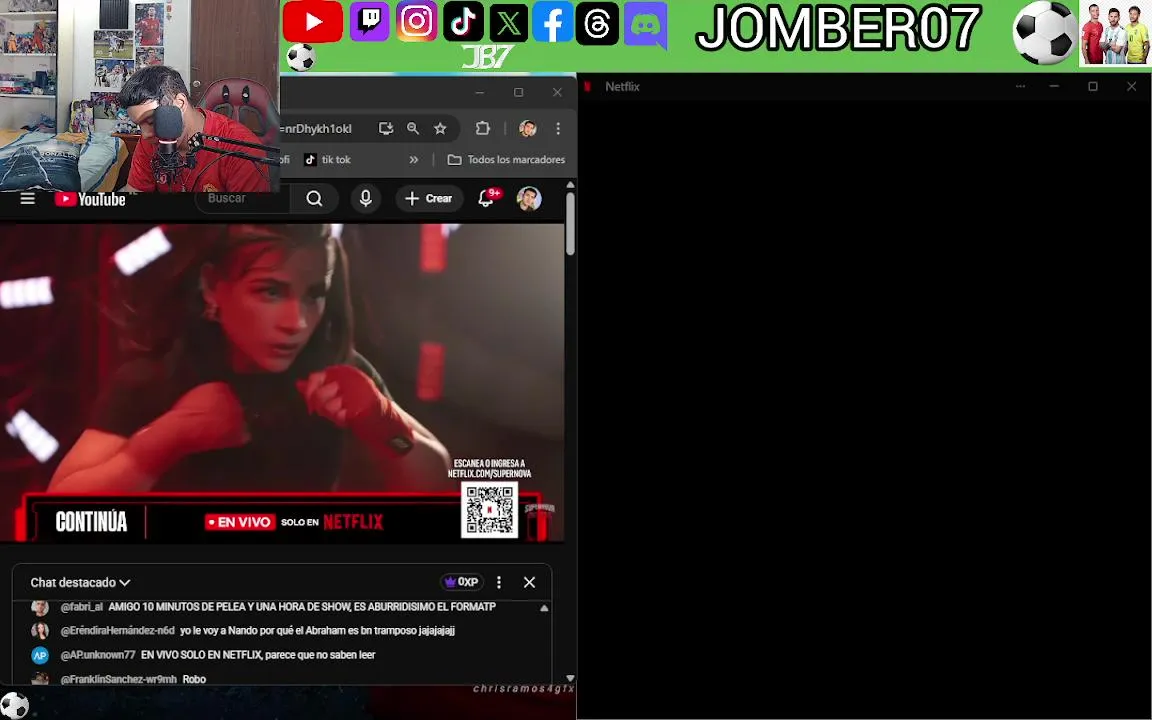Click the TikTok icon in the banner
The image size is (1152, 720).
463,21
